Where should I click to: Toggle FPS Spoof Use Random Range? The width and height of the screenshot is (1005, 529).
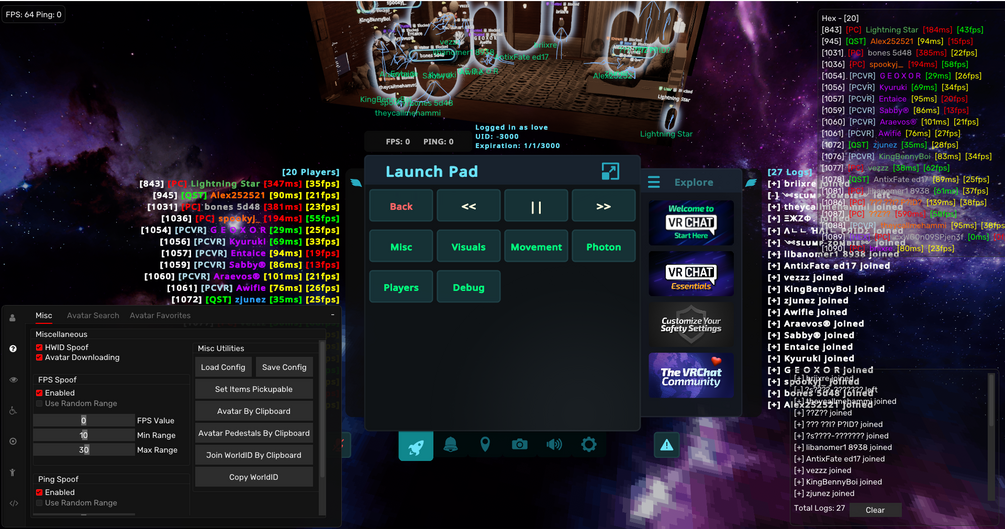point(39,403)
